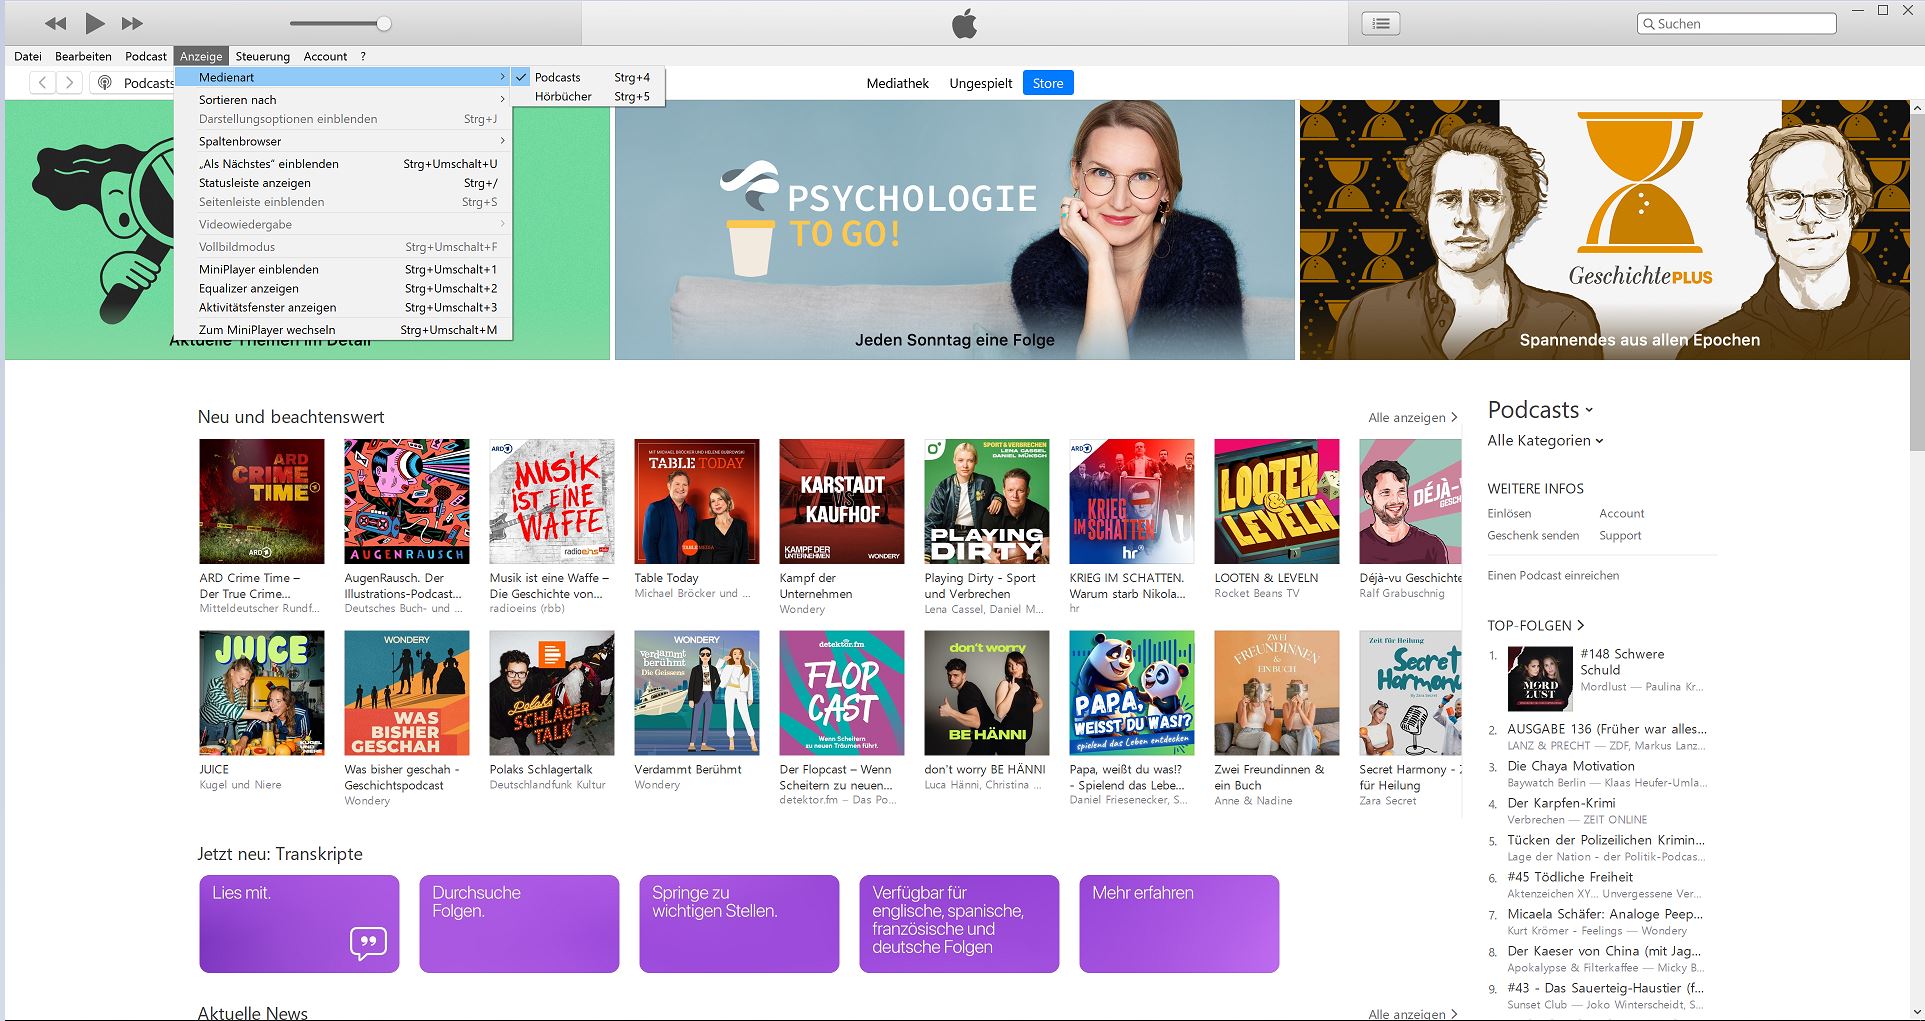Click the Mehr erfahren tile
Viewport: 1925px width, 1021px height.
1179,924
